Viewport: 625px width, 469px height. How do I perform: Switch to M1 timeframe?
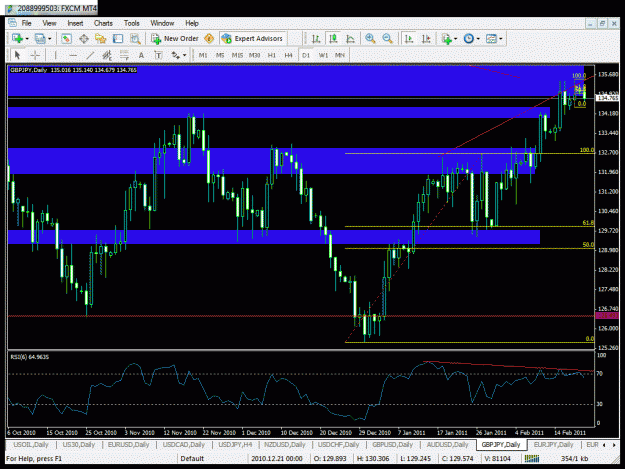coord(203,55)
